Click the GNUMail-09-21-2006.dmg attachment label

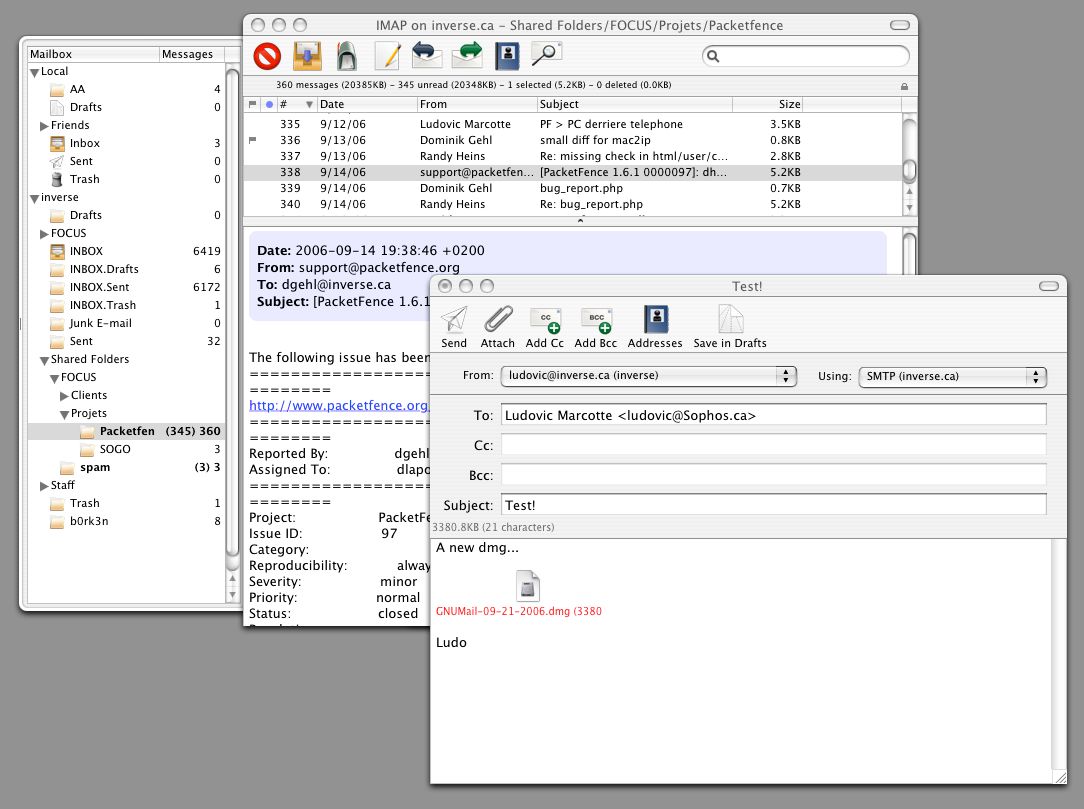pos(518,611)
